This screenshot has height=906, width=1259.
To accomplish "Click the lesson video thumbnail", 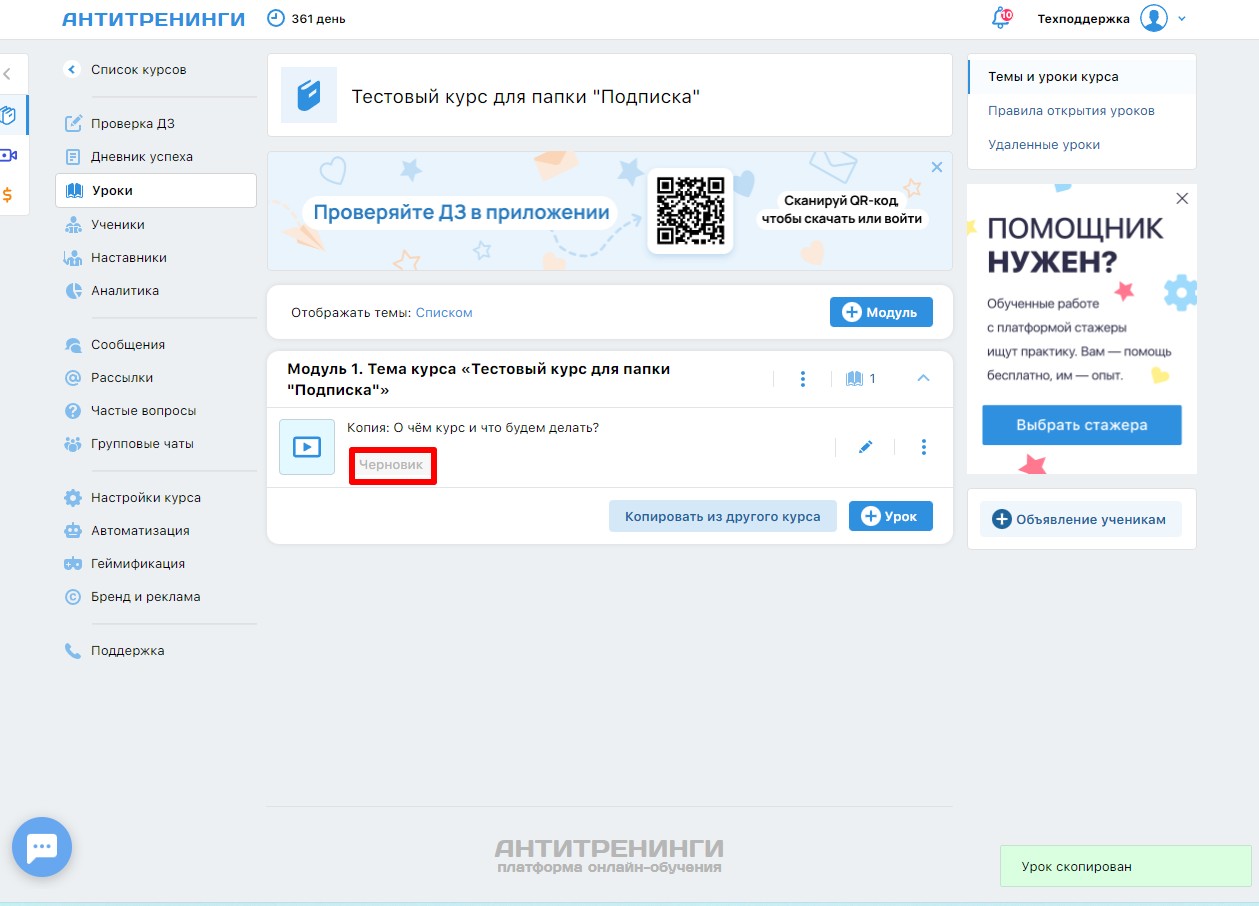I will (307, 447).
